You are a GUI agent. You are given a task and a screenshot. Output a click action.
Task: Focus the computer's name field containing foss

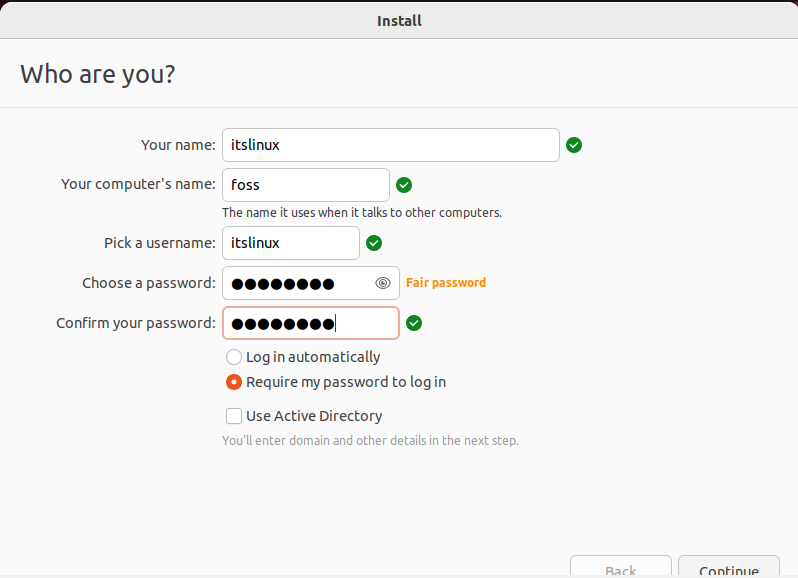click(x=306, y=185)
